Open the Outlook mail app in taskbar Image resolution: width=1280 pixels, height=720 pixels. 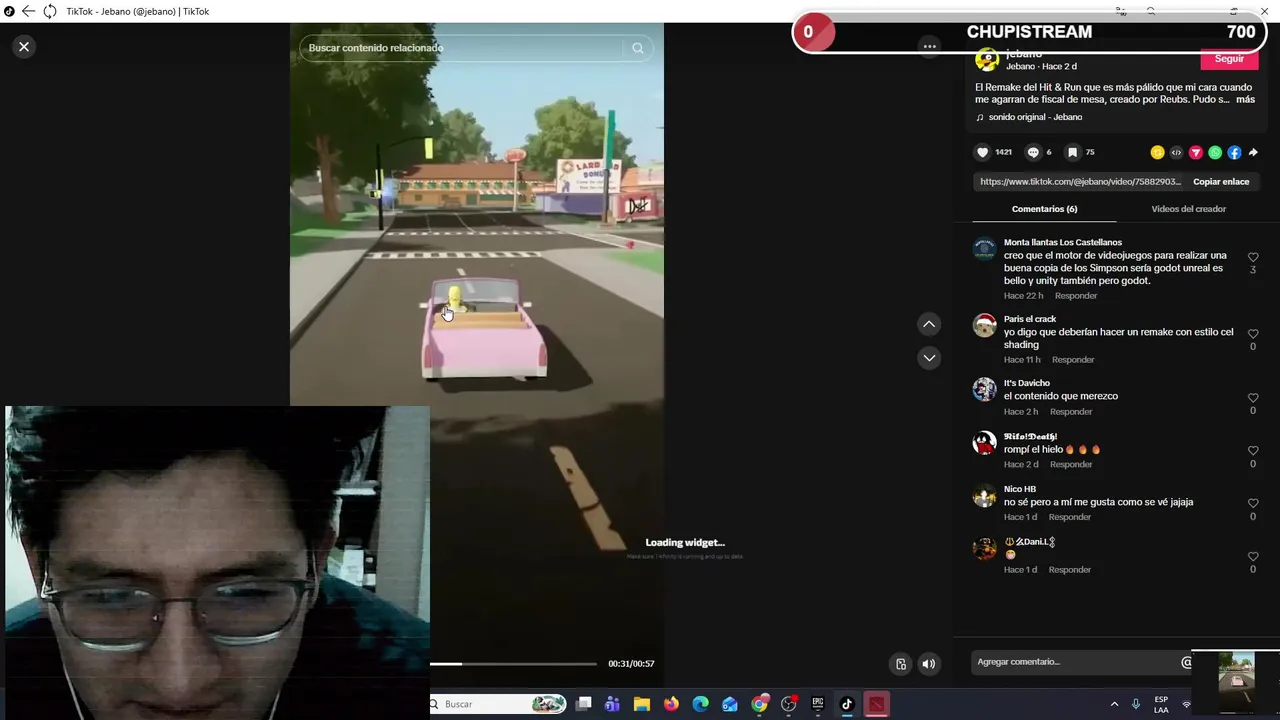730,704
